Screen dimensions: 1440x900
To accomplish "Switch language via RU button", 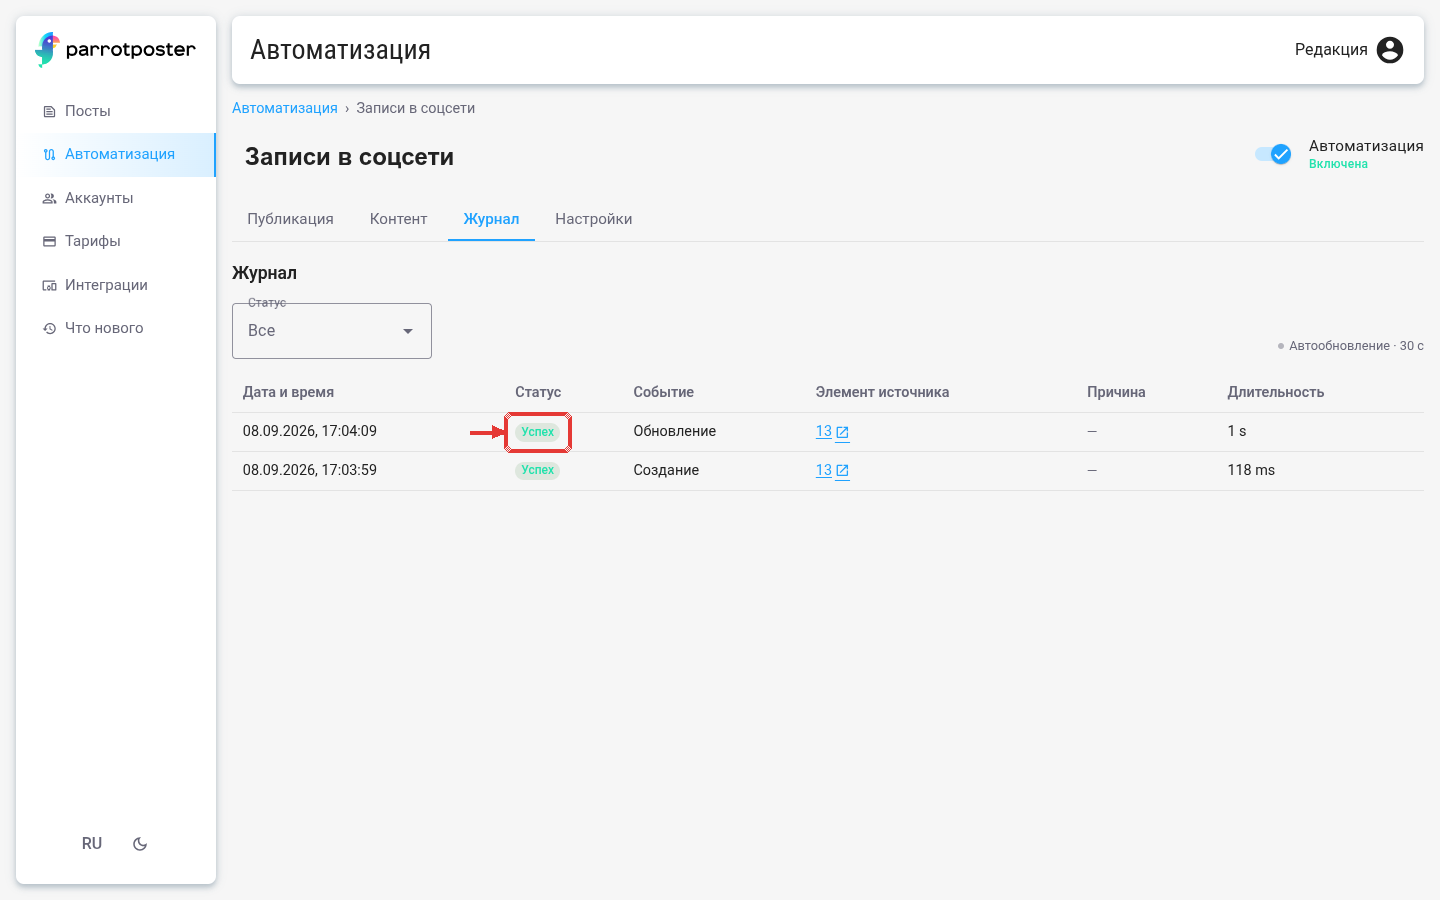I will point(92,844).
